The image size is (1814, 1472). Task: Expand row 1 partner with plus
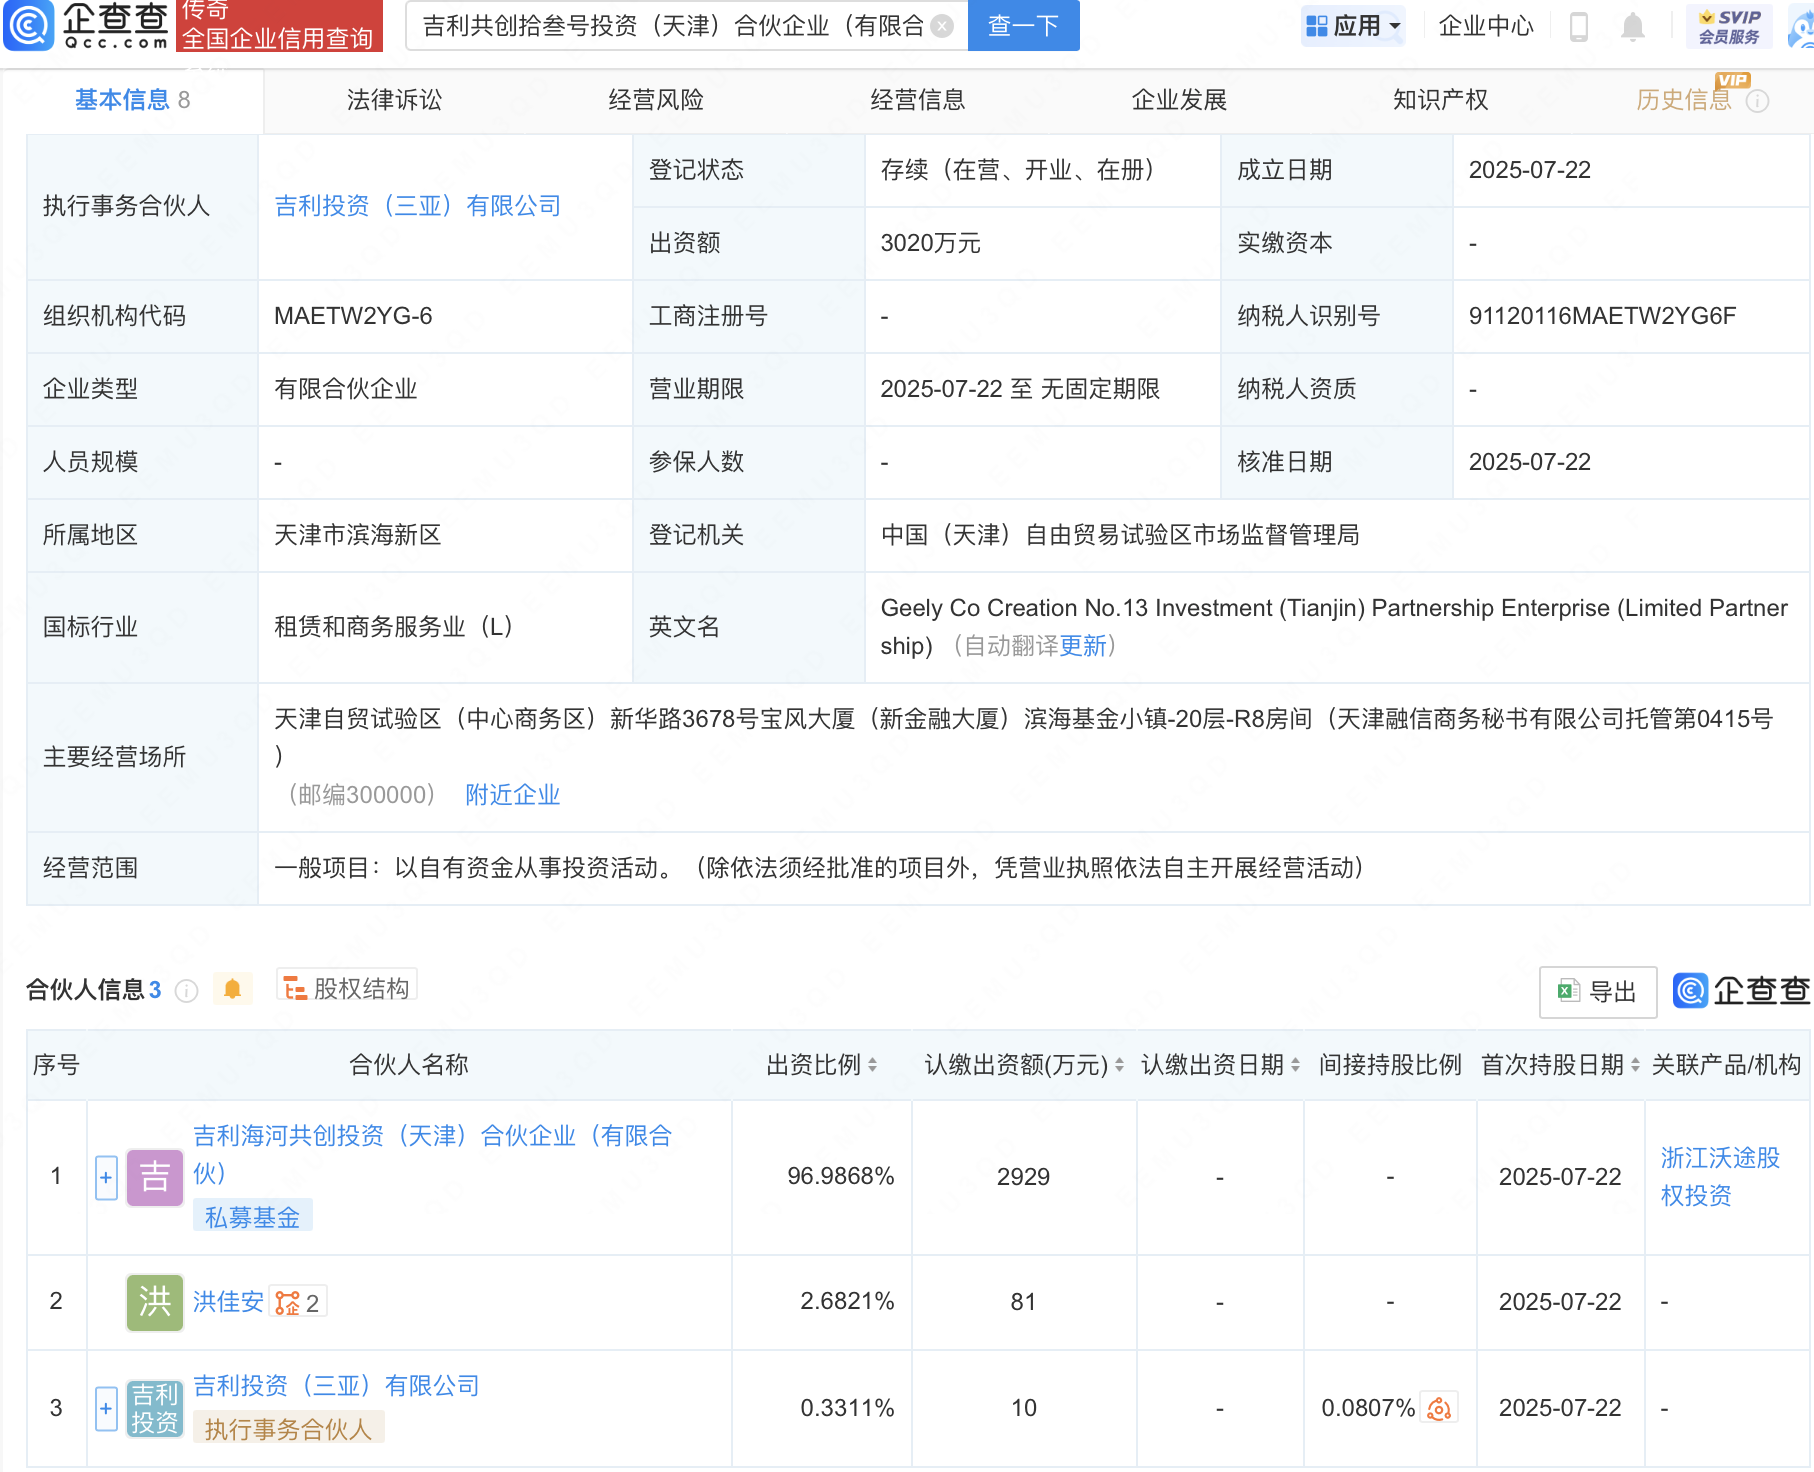[106, 1177]
